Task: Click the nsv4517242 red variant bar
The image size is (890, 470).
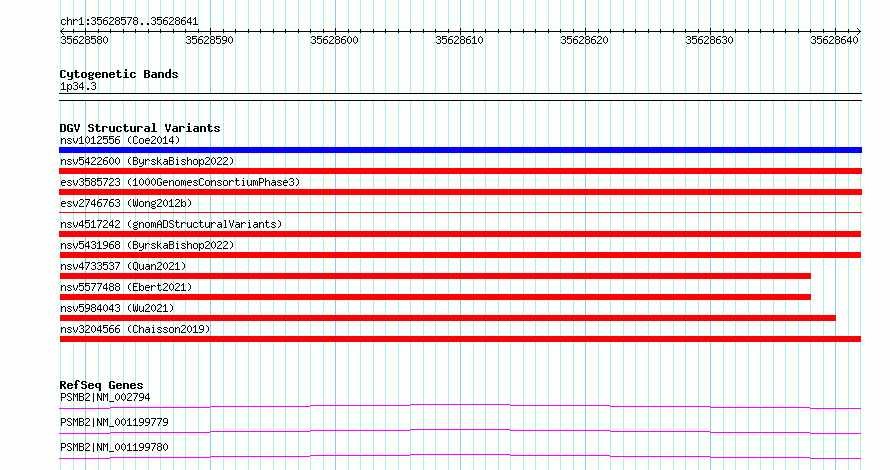Action: pyautogui.click(x=460, y=234)
